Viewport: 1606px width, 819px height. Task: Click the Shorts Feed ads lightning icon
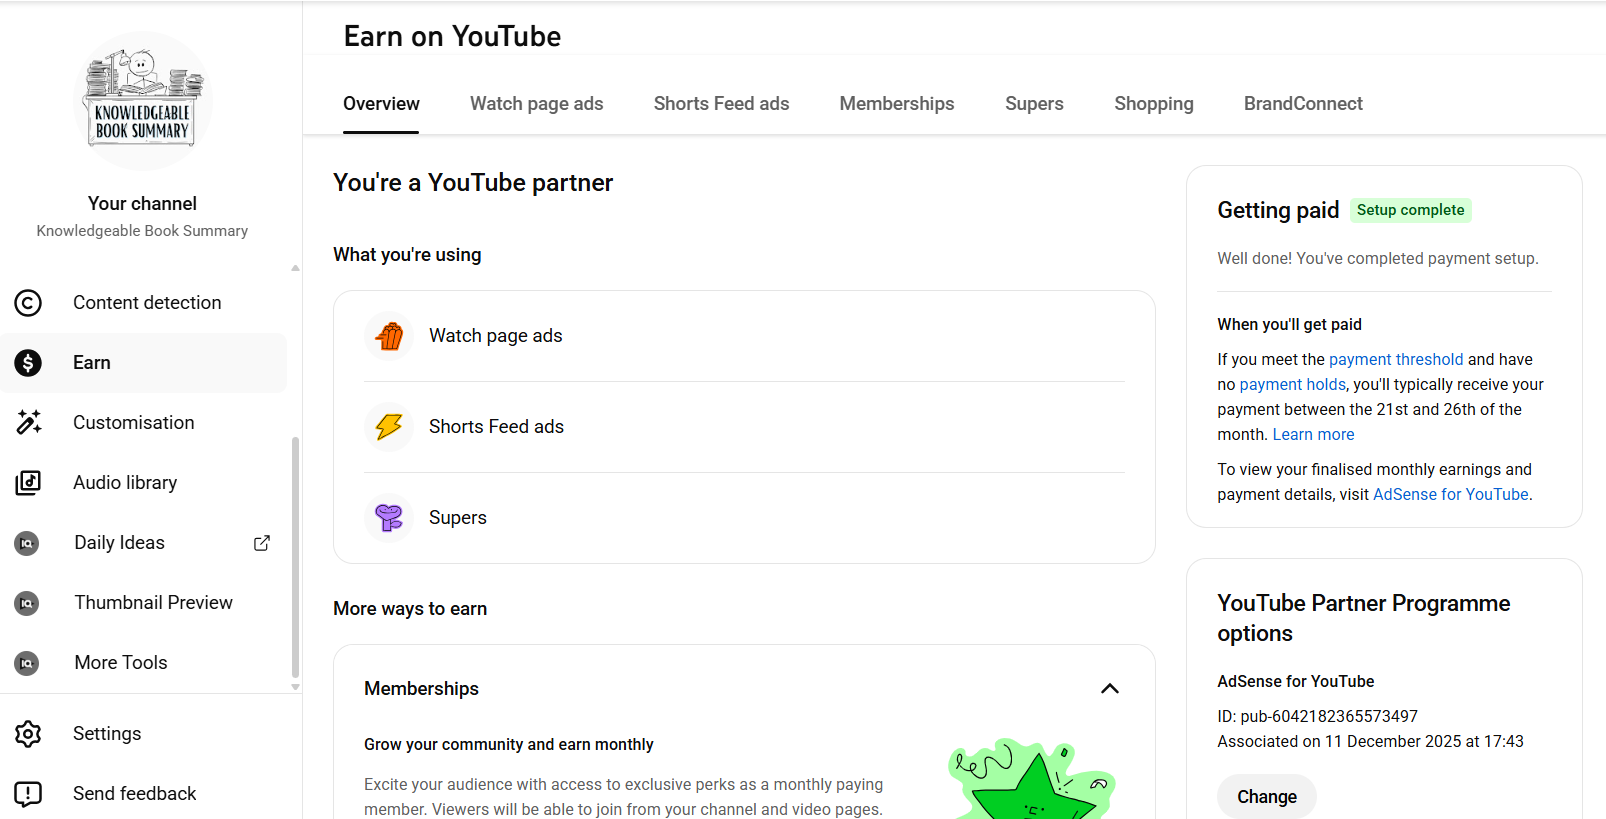pyautogui.click(x=389, y=427)
